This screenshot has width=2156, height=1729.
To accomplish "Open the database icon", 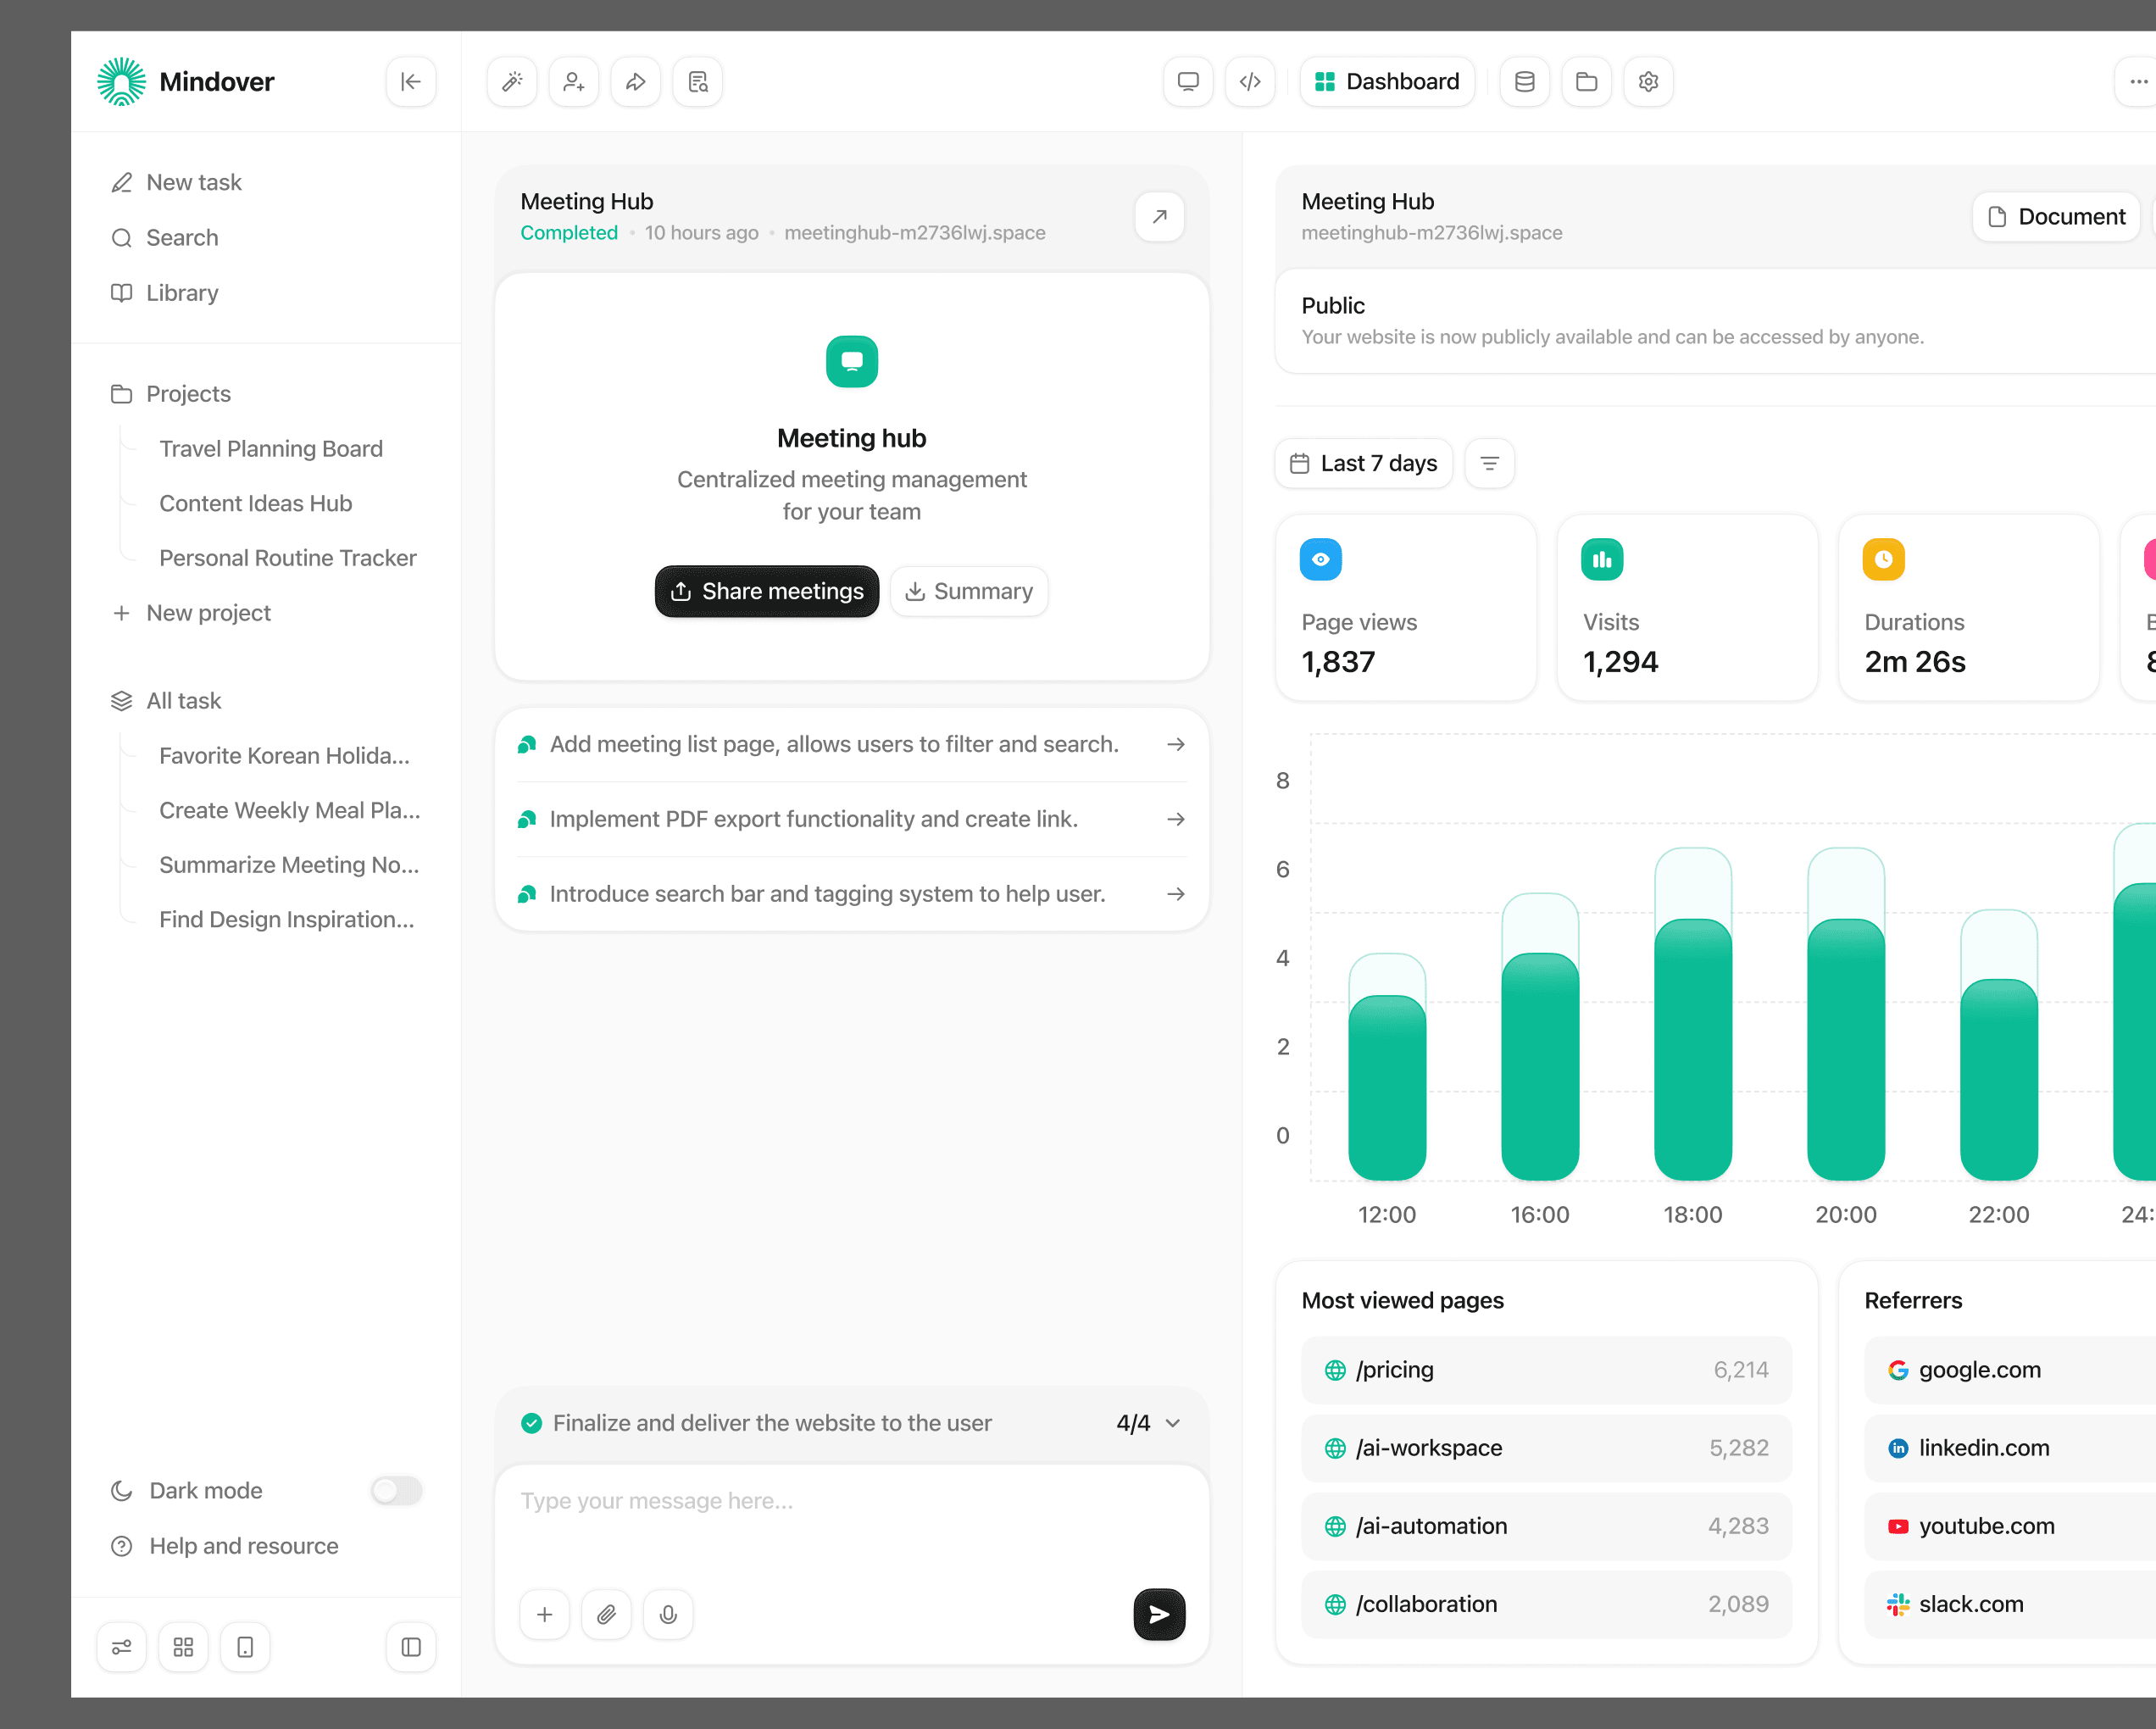I will tap(1525, 82).
